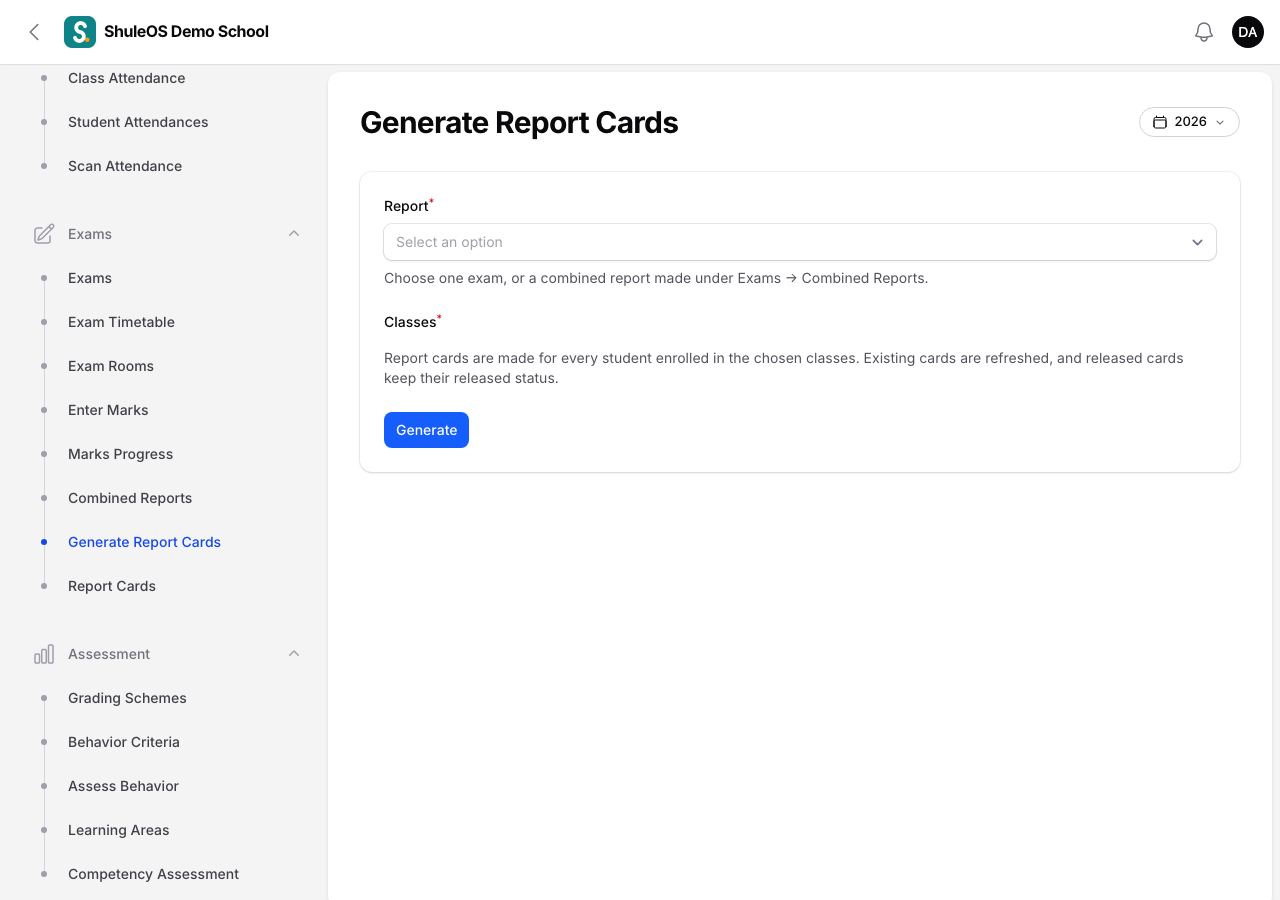The width and height of the screenshot is (1280, 900).
Task: Click the ShuleOS Demo School title
Action: 186,32
